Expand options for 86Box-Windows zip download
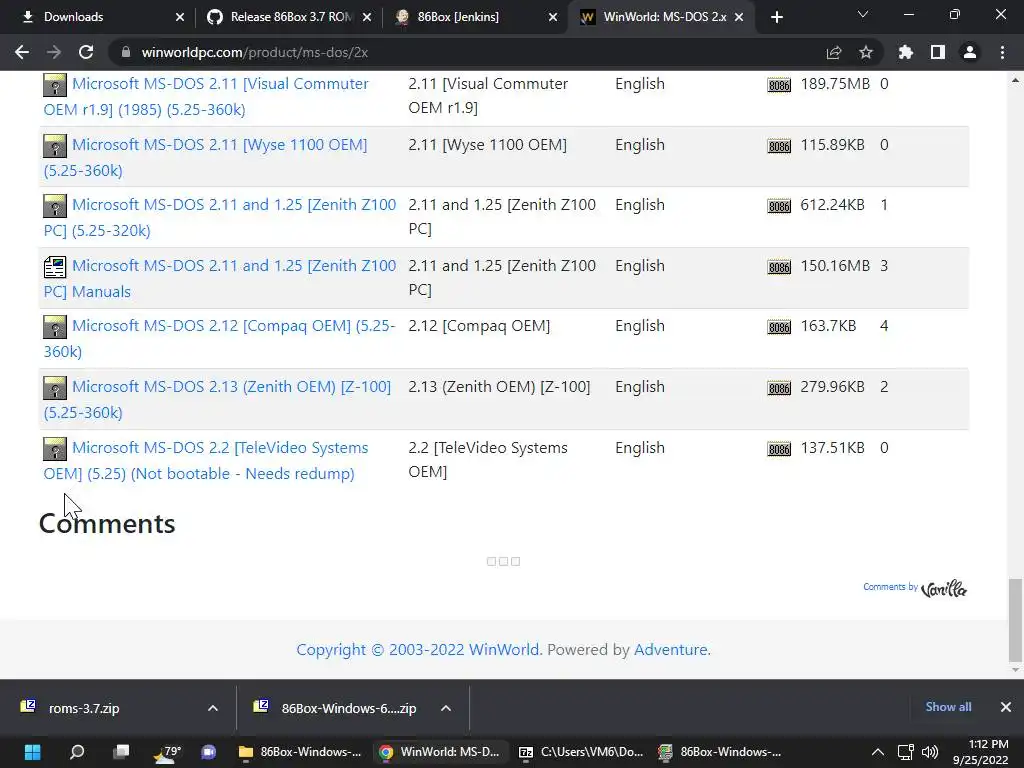1024x768 pixels. coord(446,708)
